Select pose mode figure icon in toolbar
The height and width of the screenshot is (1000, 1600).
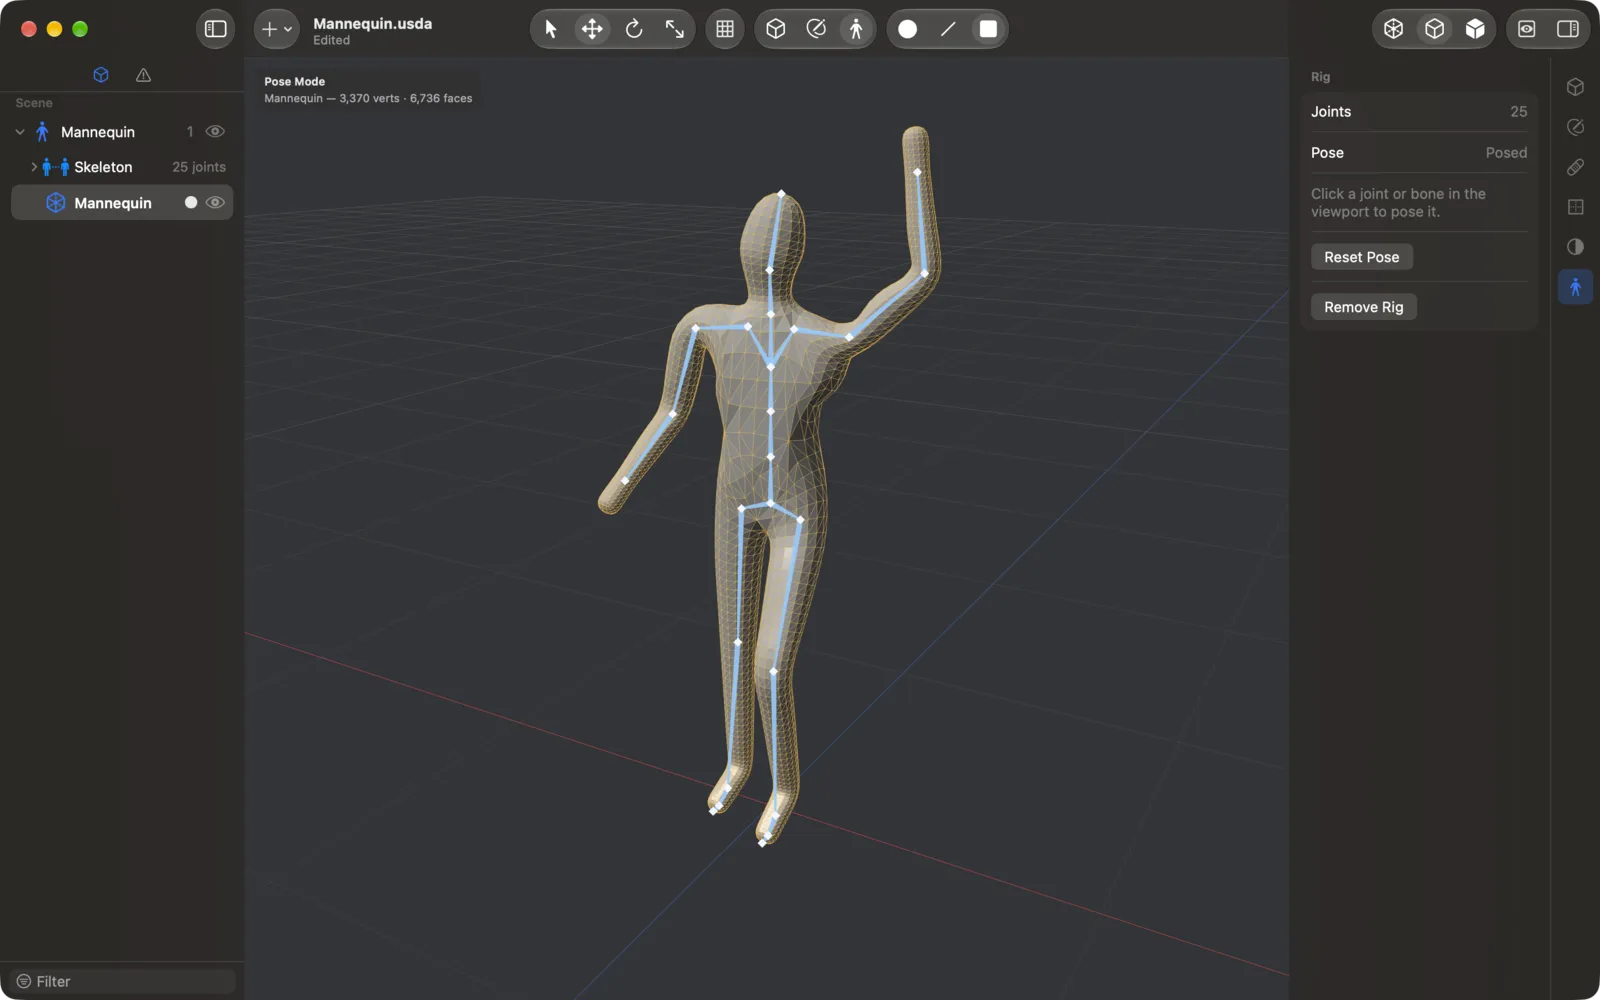pyautogui.click(x=856, y=29)
